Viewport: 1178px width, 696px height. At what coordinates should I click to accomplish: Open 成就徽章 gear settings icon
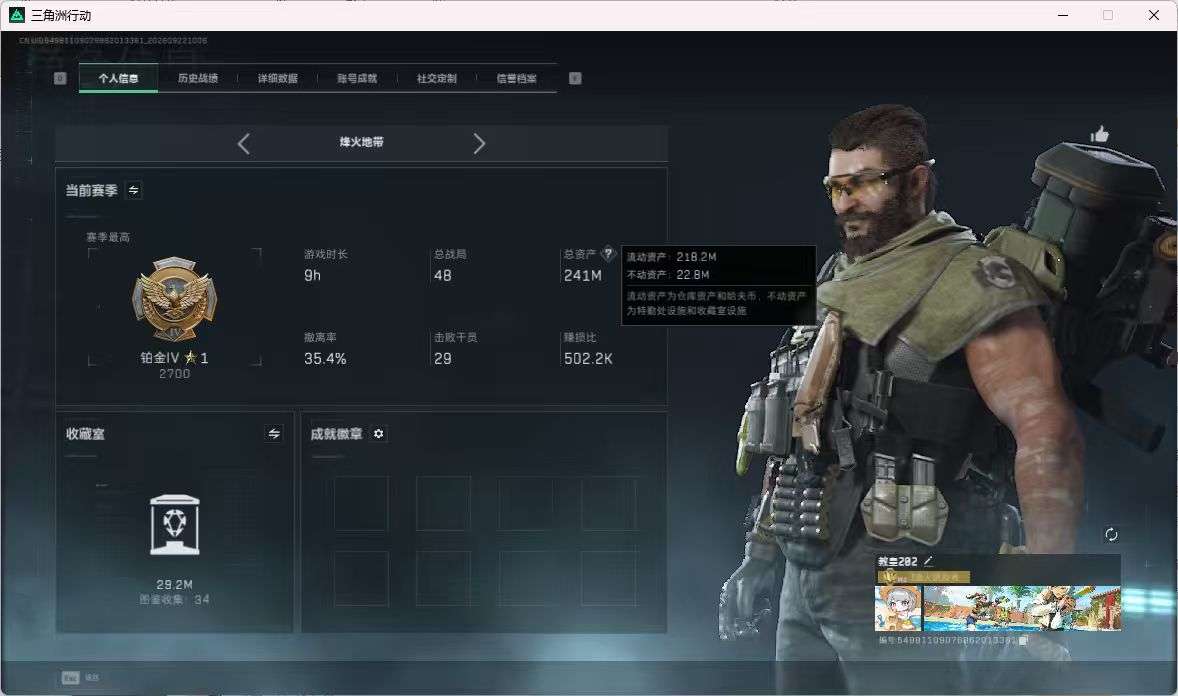point(379,434)
